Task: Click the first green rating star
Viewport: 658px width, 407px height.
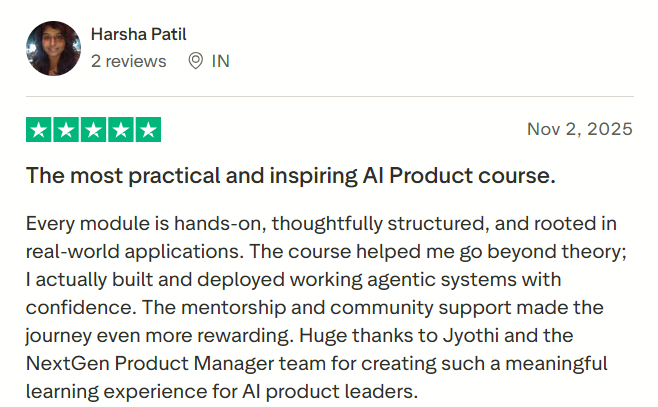Action: pyautogui.click(x=38, y=130)
